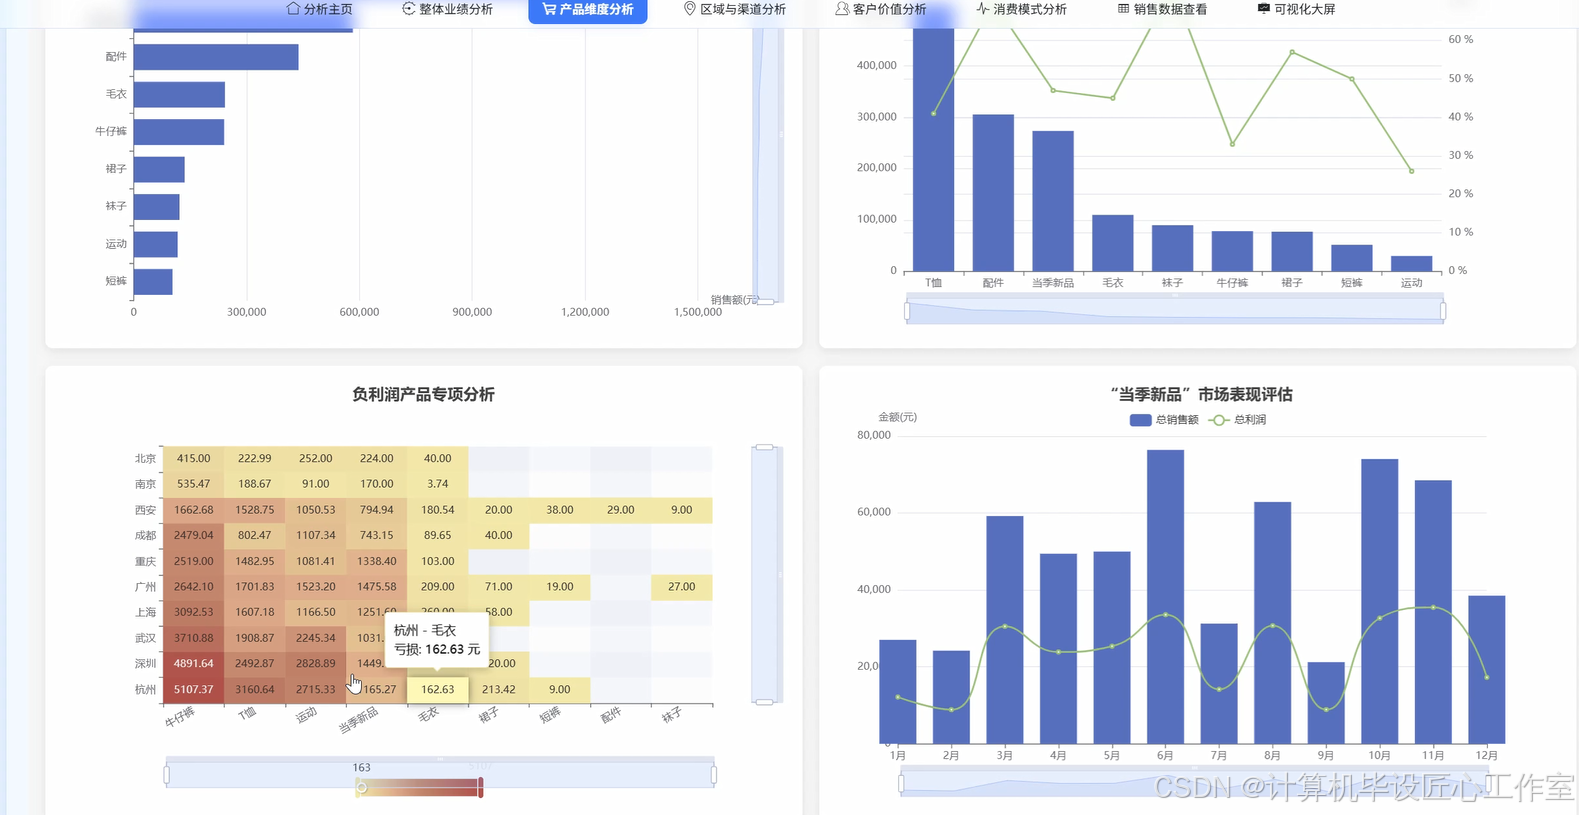
Task: Click left handle of top-right chart zoom slider
Action: pos(907,311)
